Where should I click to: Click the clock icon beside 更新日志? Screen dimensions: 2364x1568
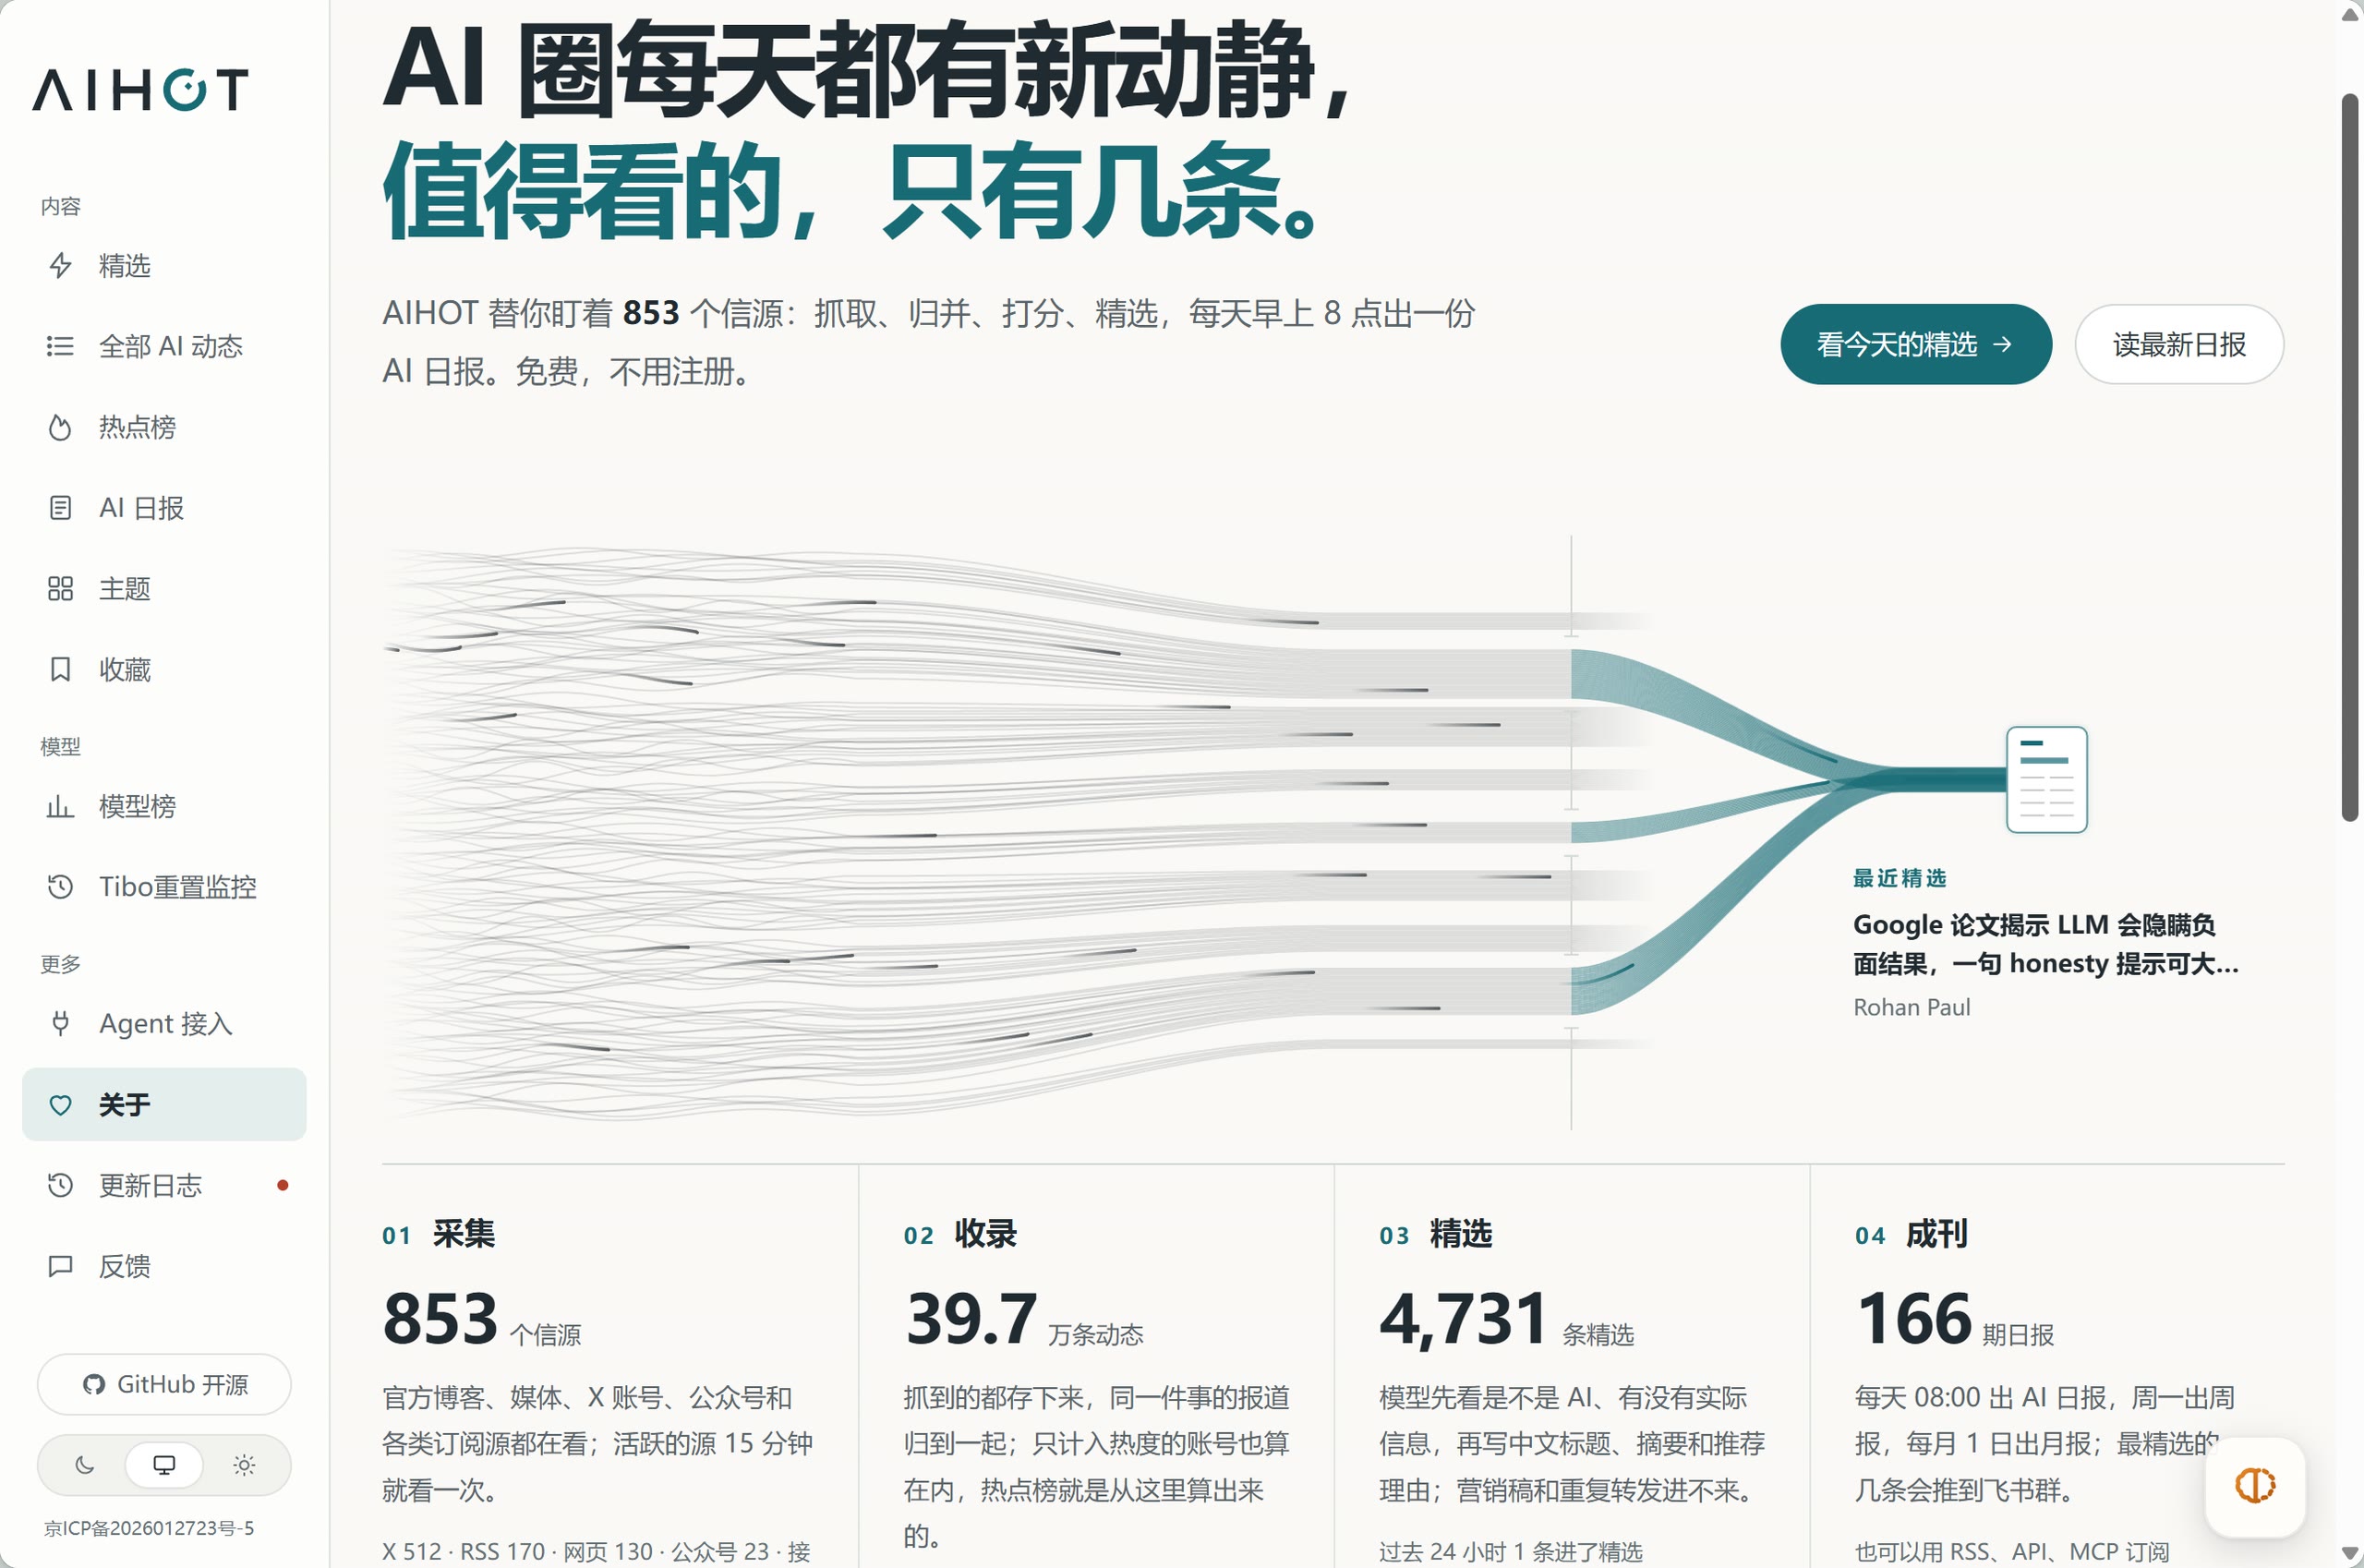click(x=61, y=1185)
